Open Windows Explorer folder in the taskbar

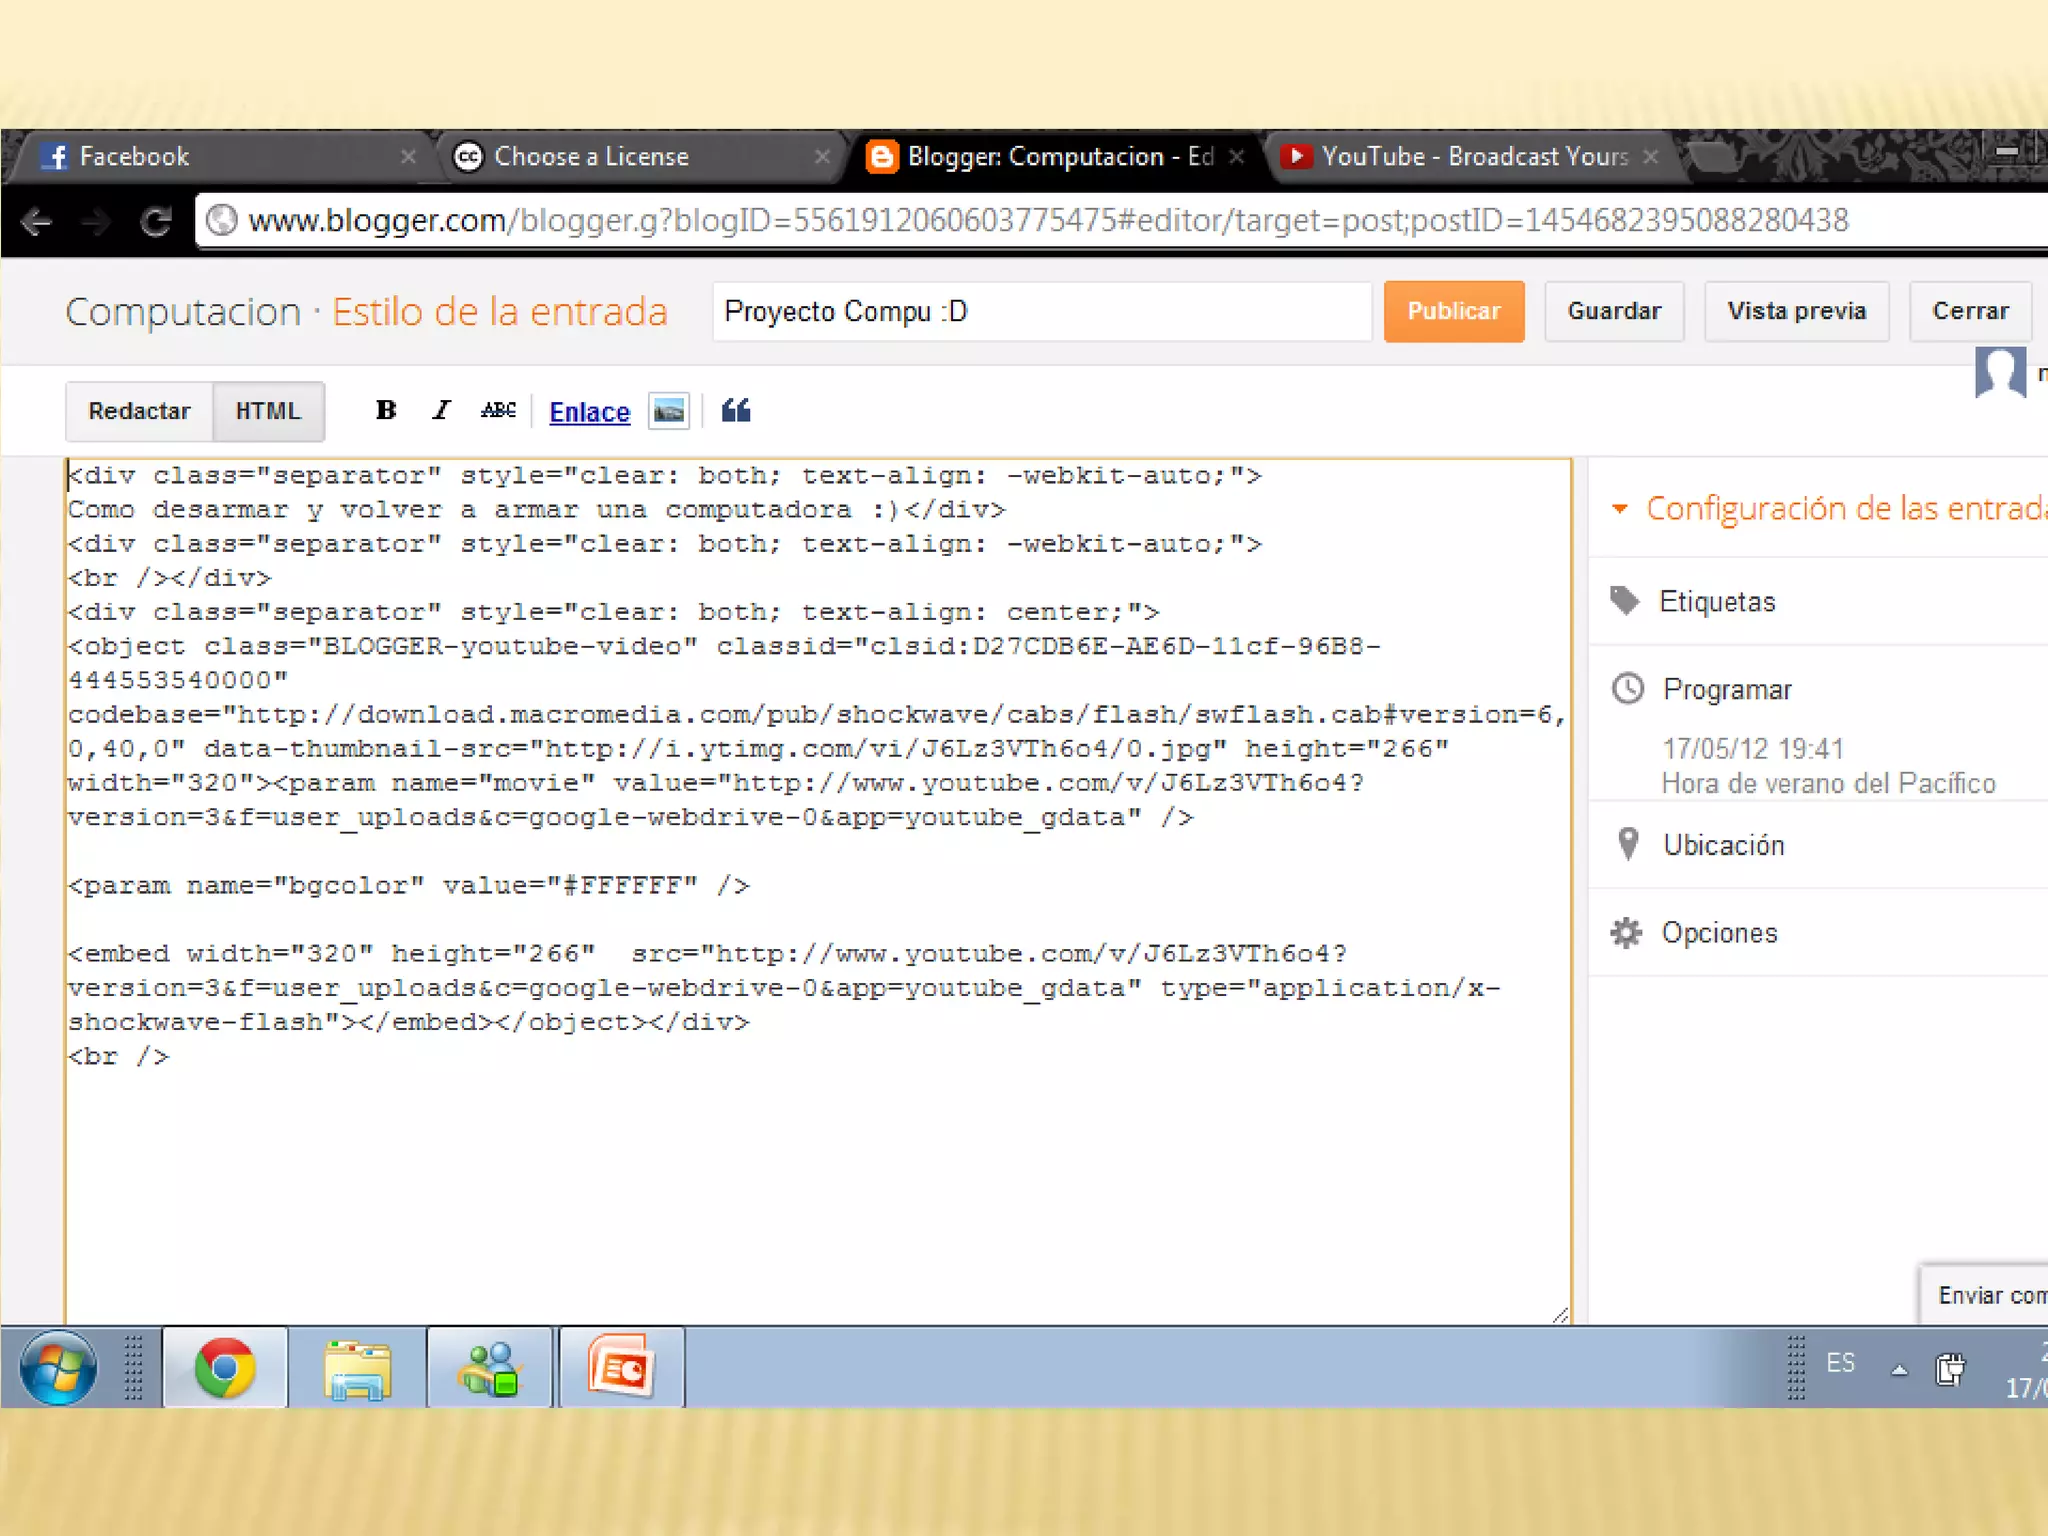pyautogui.click(x=357, y=1367)
